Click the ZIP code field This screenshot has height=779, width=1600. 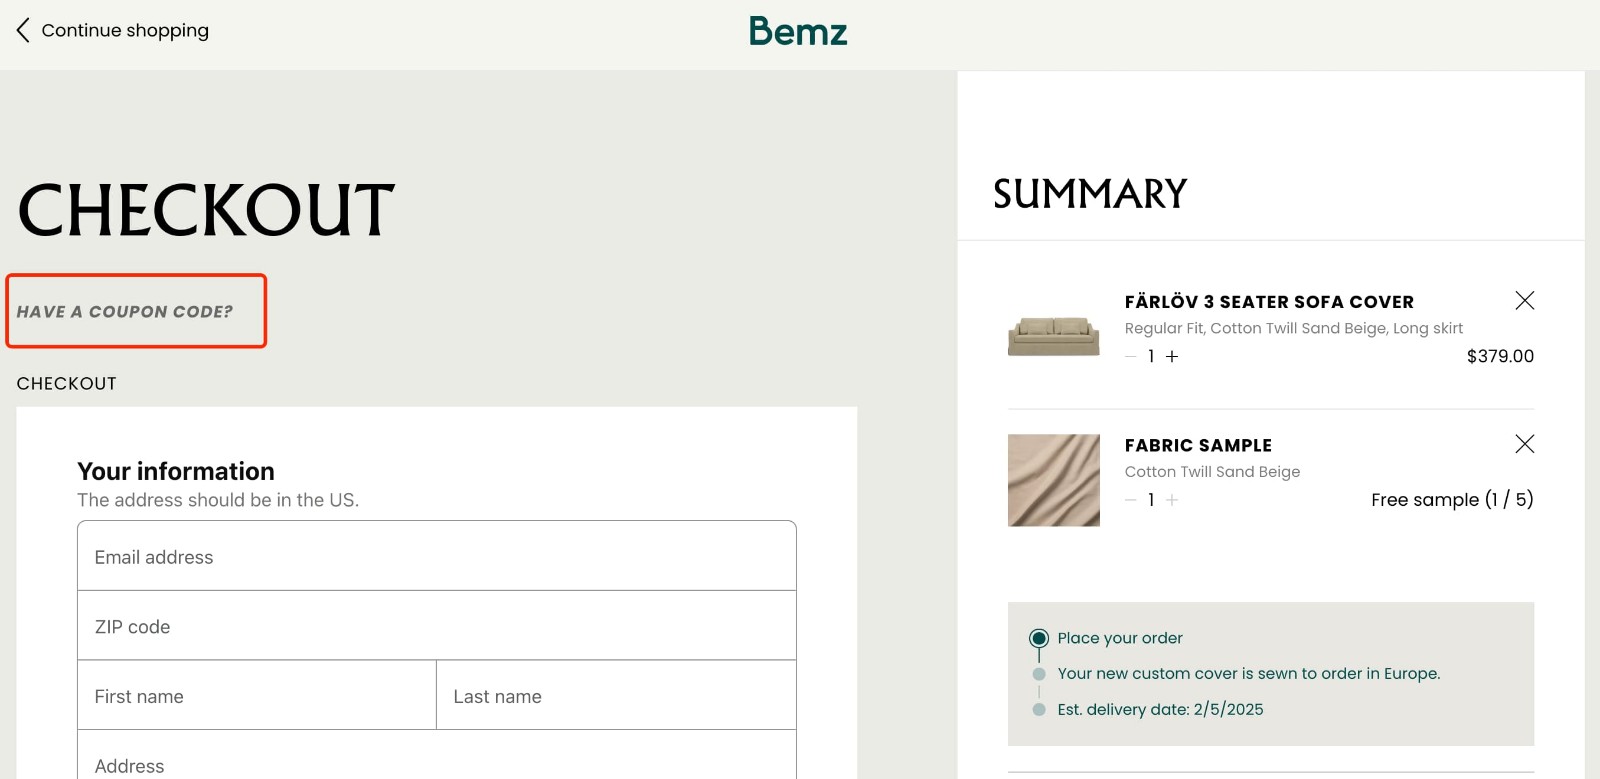click(x=435, y=626)
